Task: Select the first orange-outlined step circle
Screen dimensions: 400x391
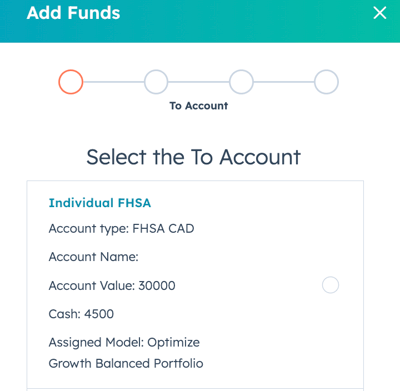Action: (x=71, y=82)
